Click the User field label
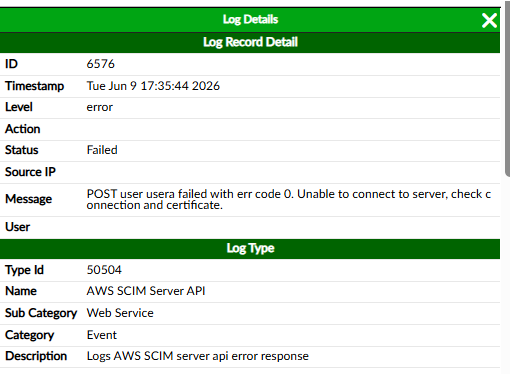The width and height of the screenshot is (510, 374). pyautogui.click(x=18, y=227)
